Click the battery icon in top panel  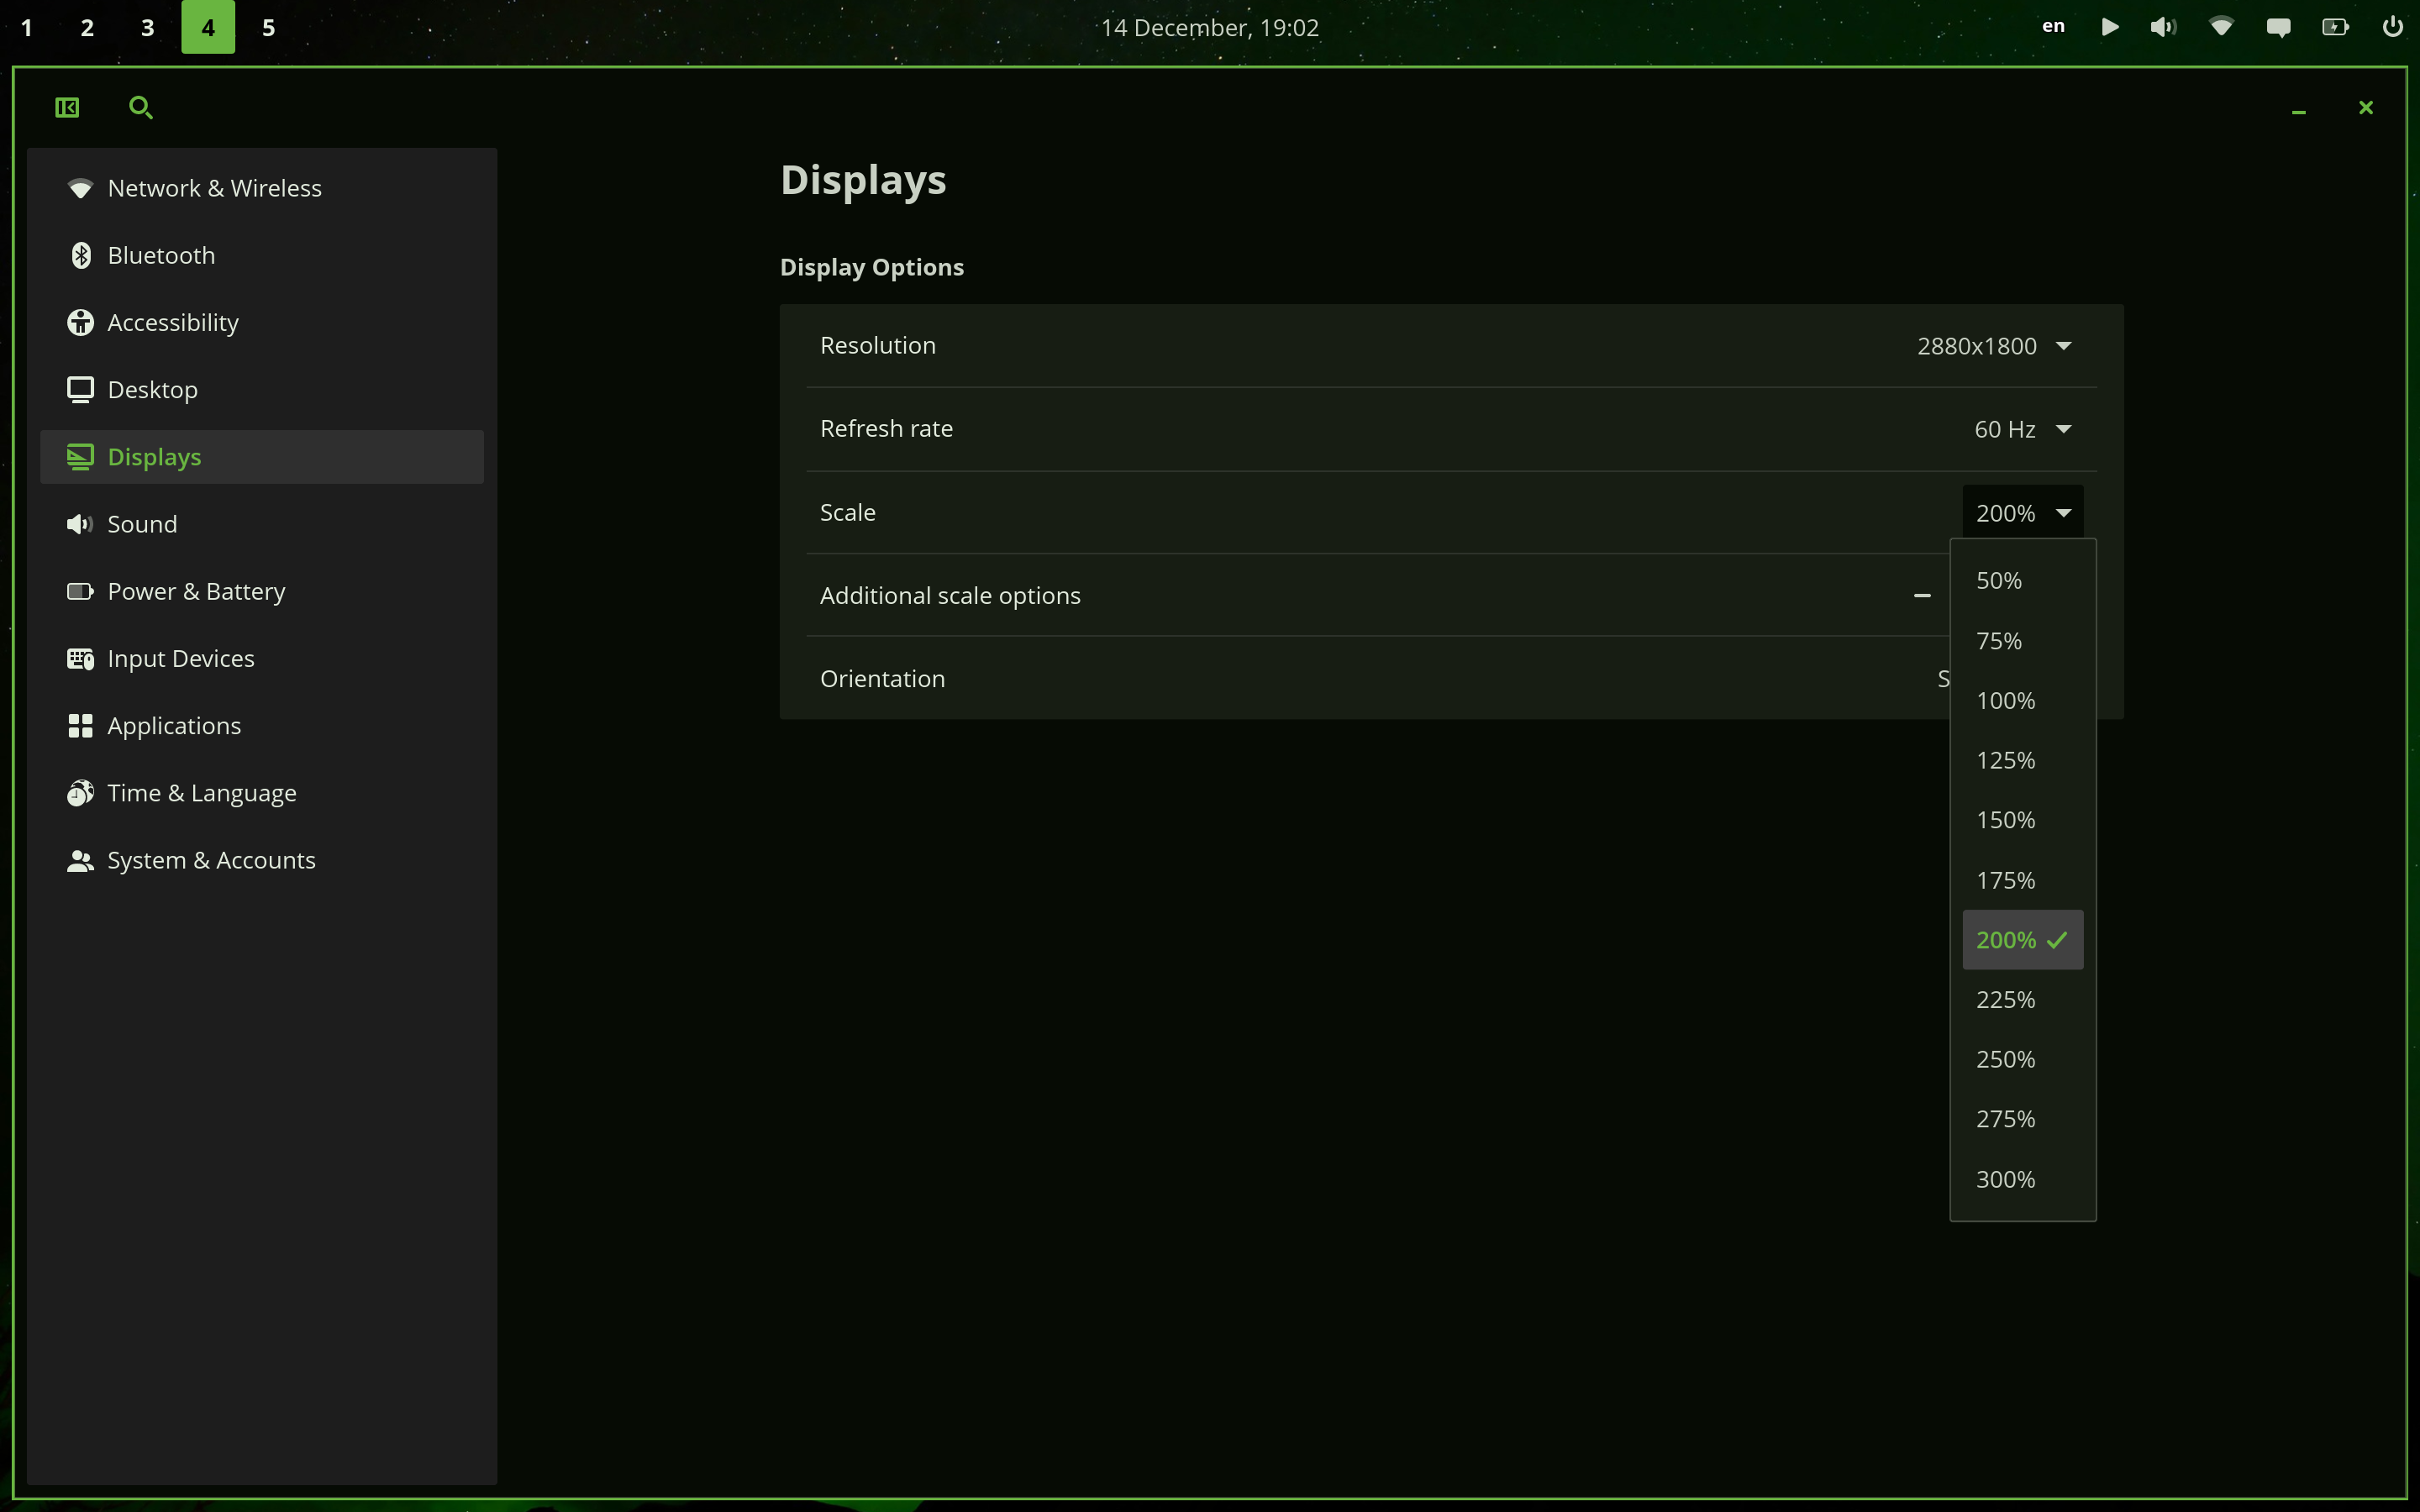pos(2335,27)
